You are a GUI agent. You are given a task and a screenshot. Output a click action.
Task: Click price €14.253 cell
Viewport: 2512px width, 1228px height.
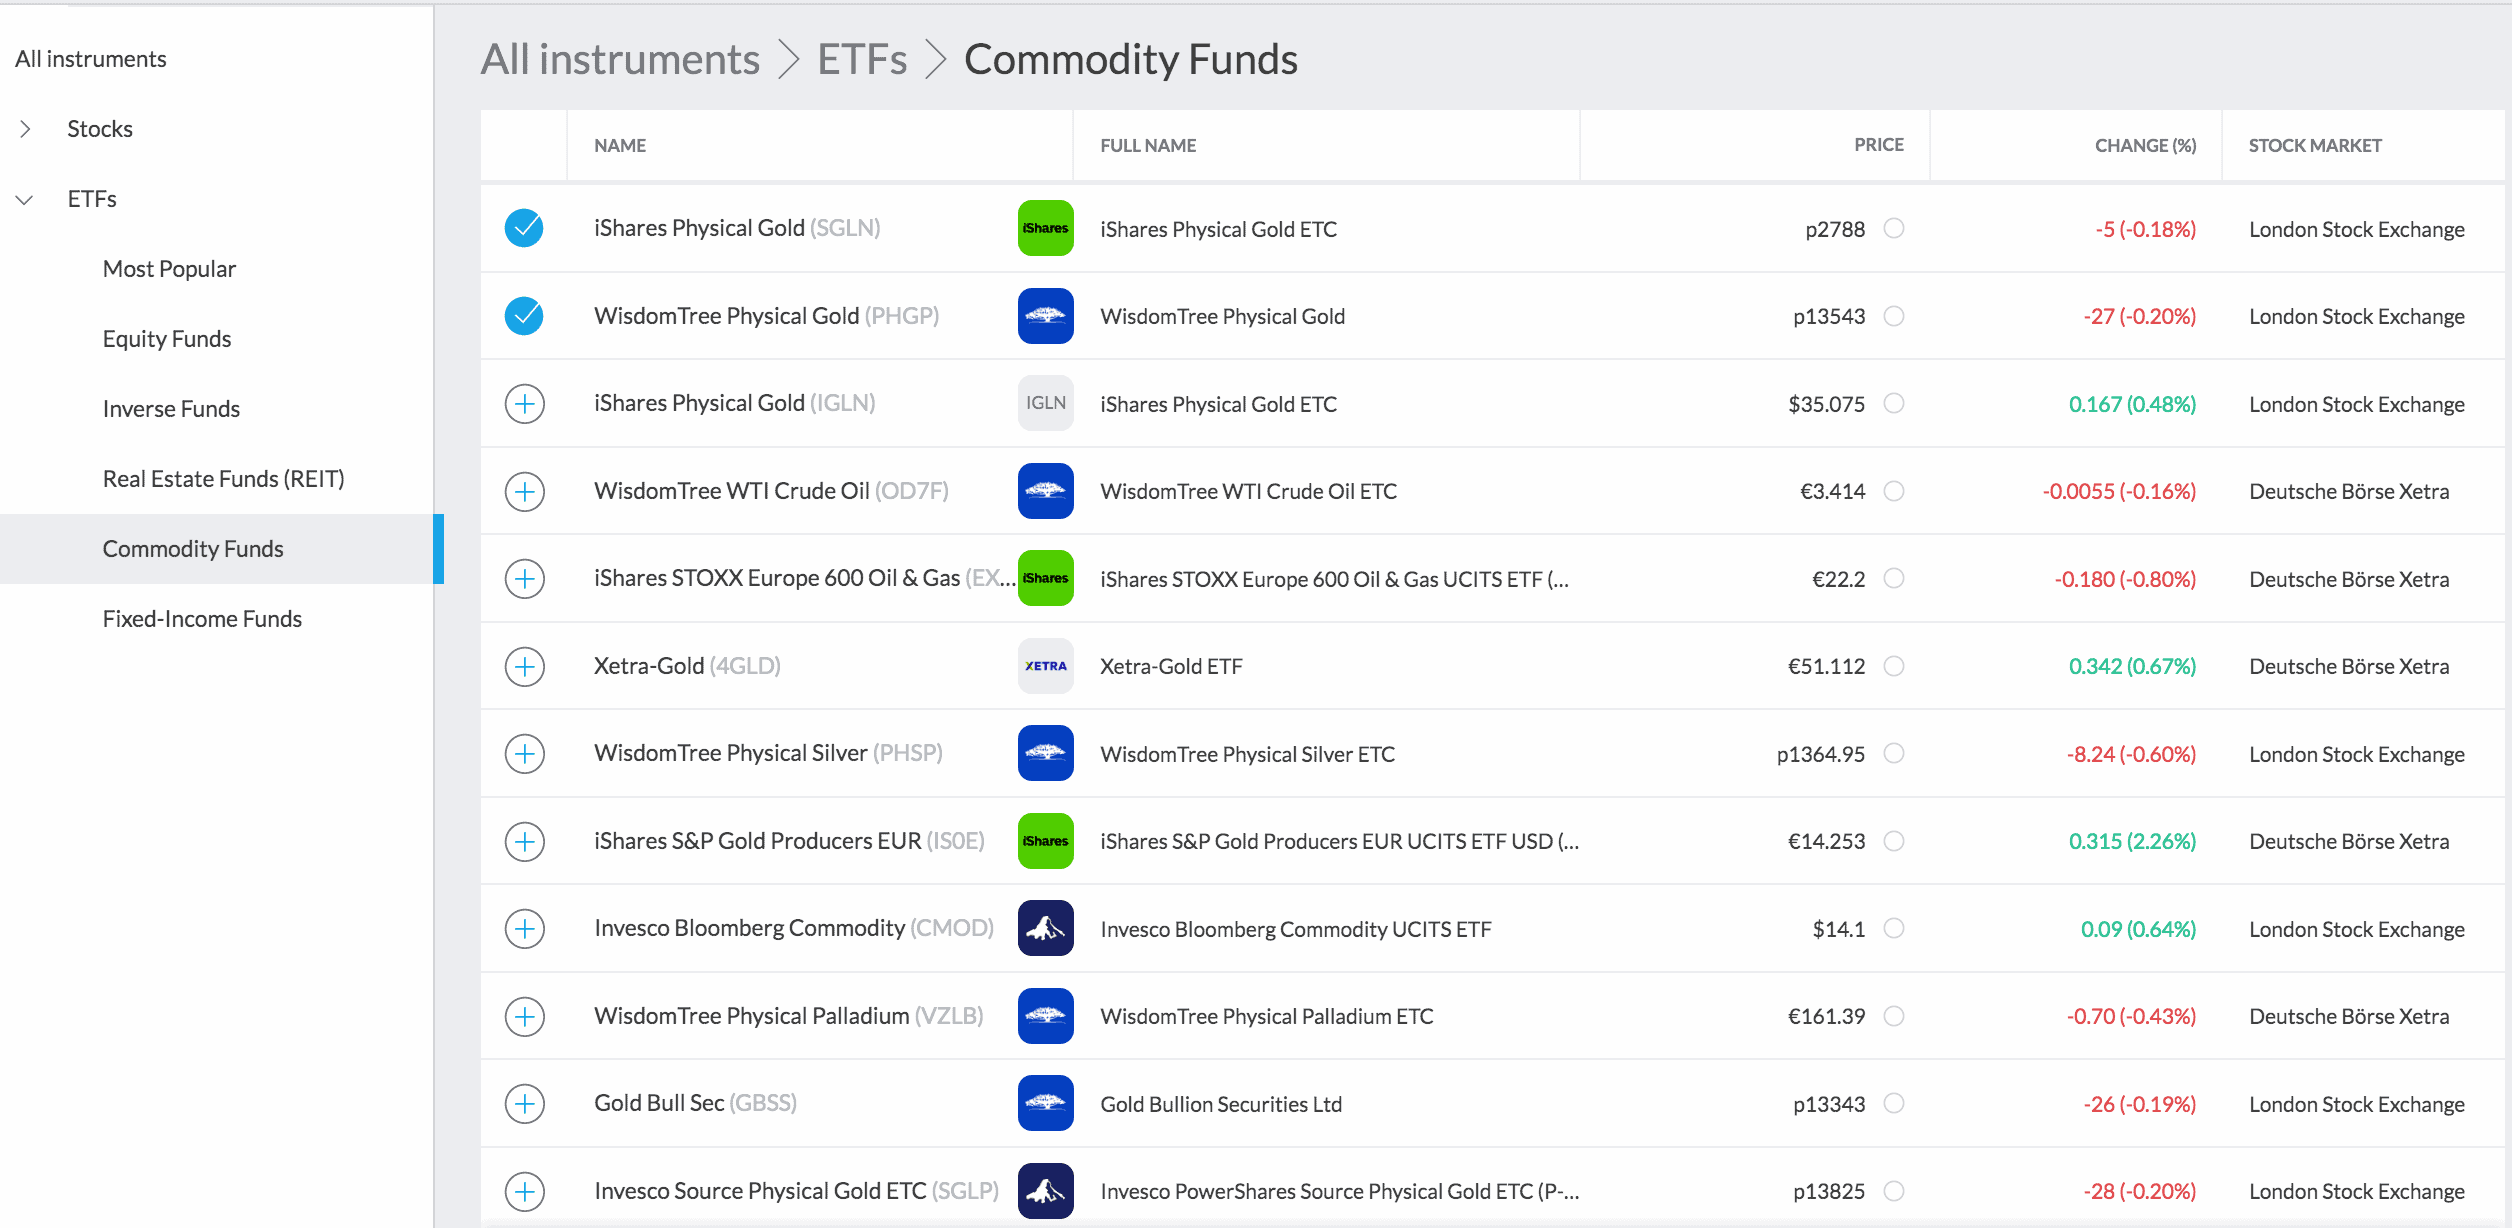tap(1826, 841)
